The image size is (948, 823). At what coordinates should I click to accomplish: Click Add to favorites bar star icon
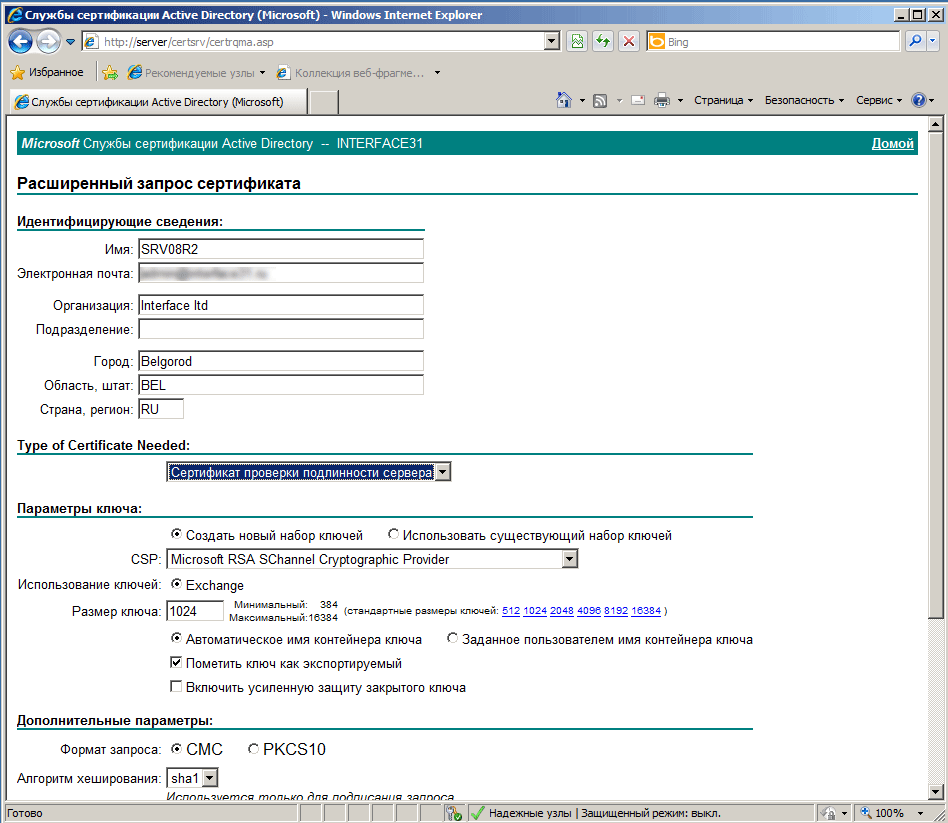pos(110,73)
